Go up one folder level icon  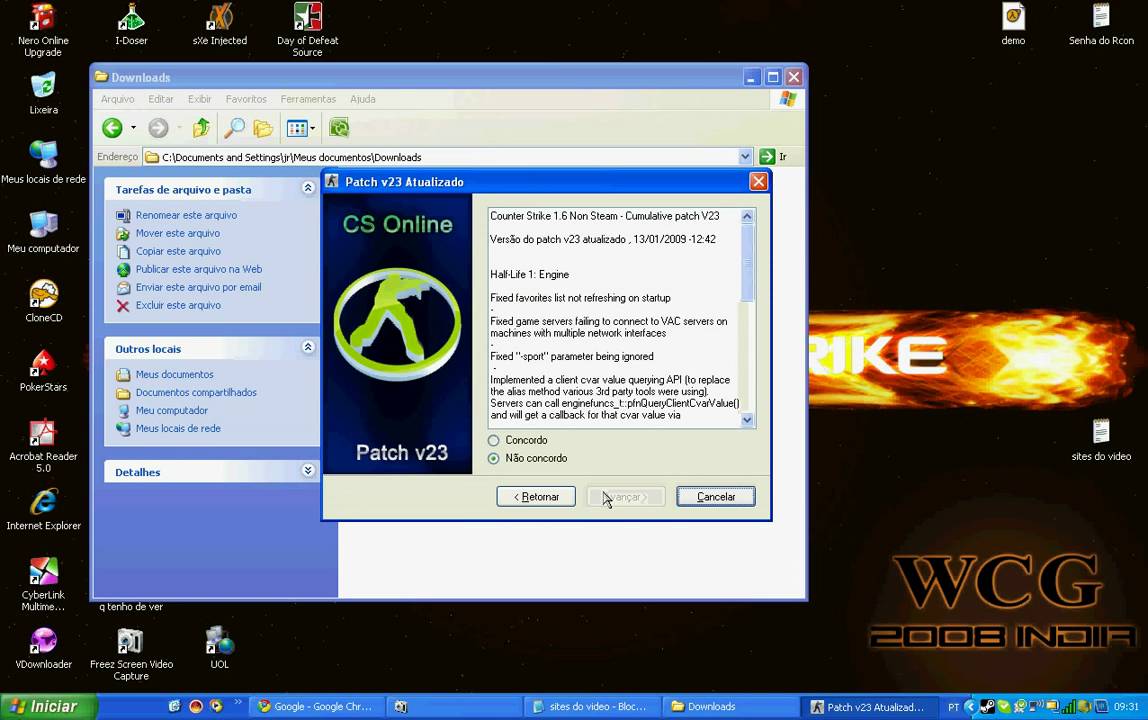201,128
